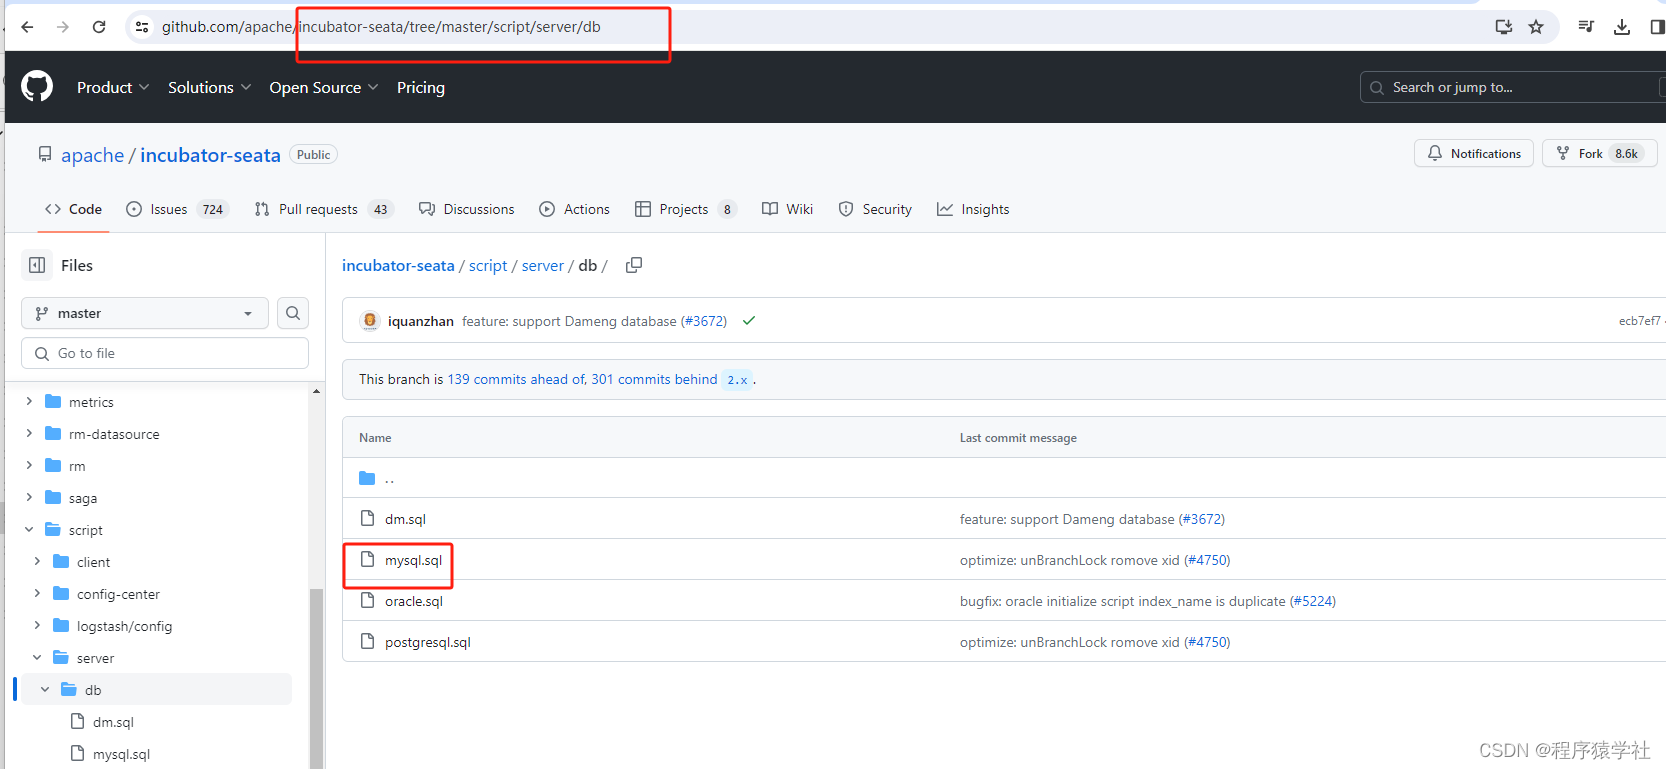Open the server breadcrumb link
Viewport: 1666px width, 769px height.
[x=543, y=265]
